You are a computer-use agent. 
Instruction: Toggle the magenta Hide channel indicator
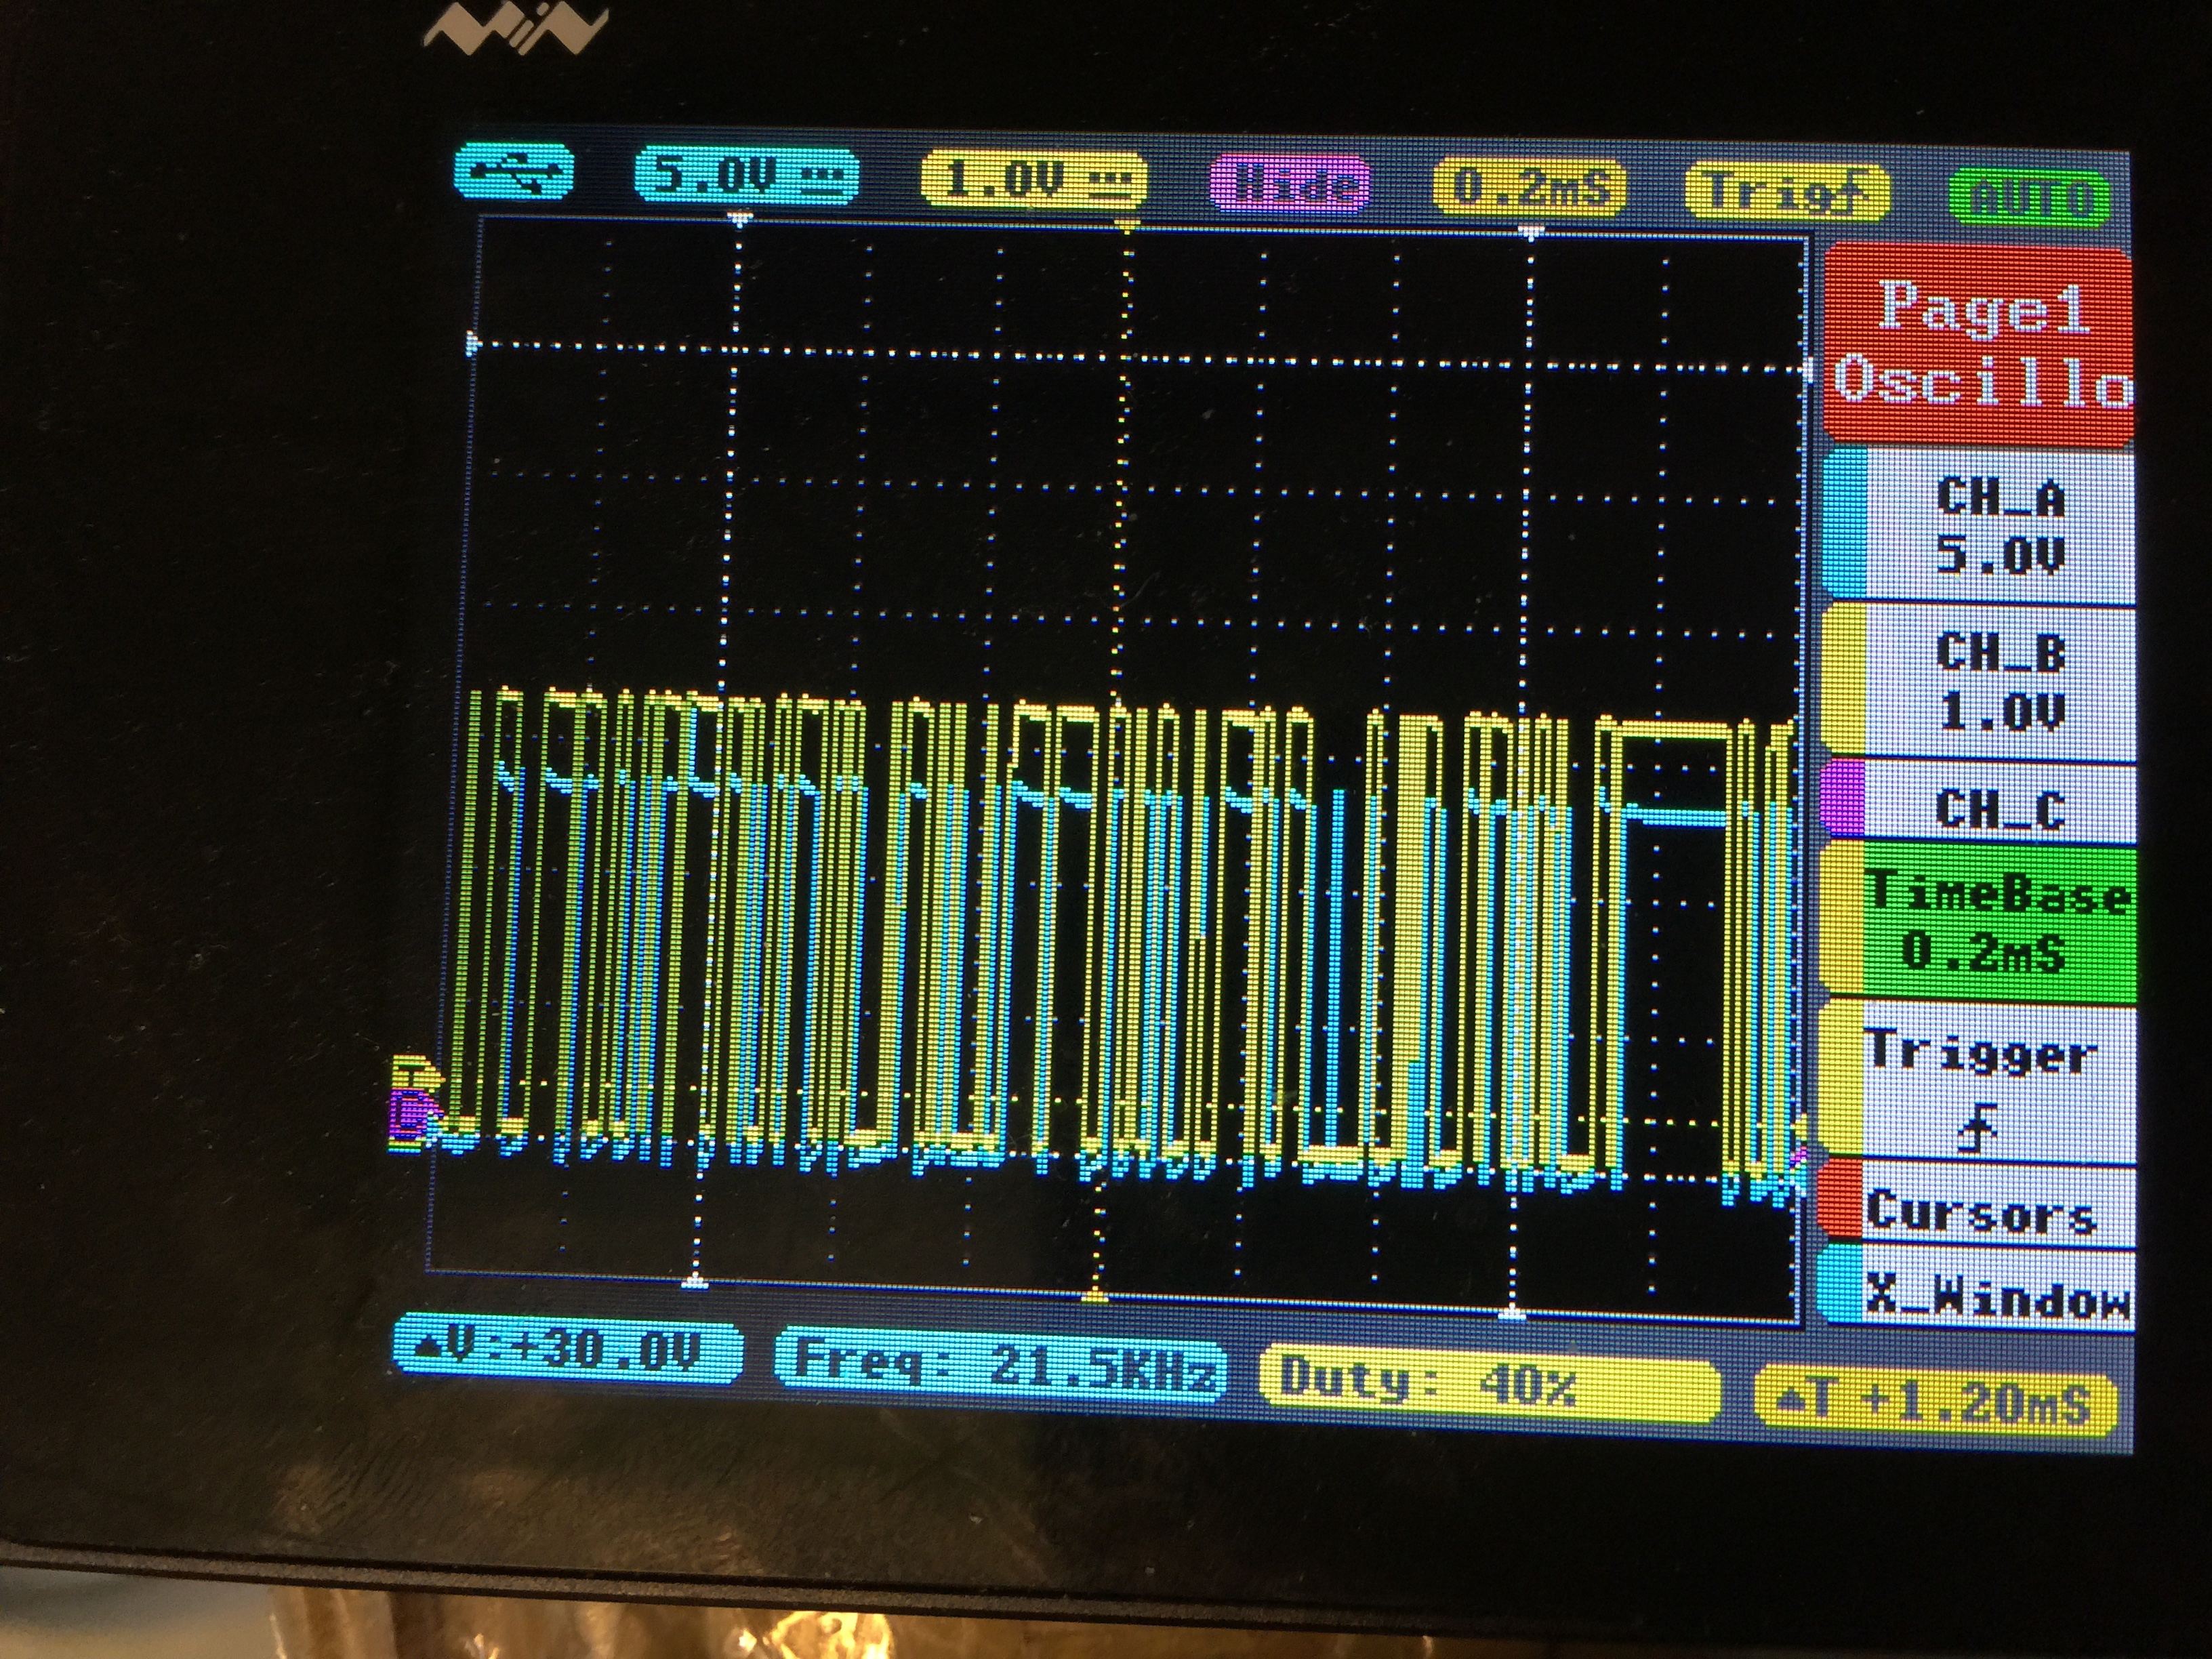pyautogui.click(x=1290, y=184)
